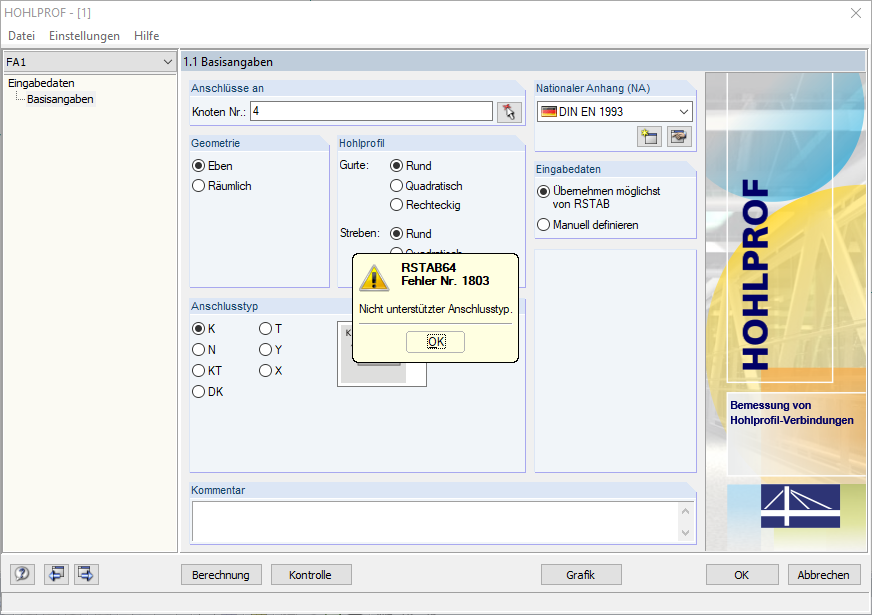
Task: Click the Berechnung button
Action: 221,575
